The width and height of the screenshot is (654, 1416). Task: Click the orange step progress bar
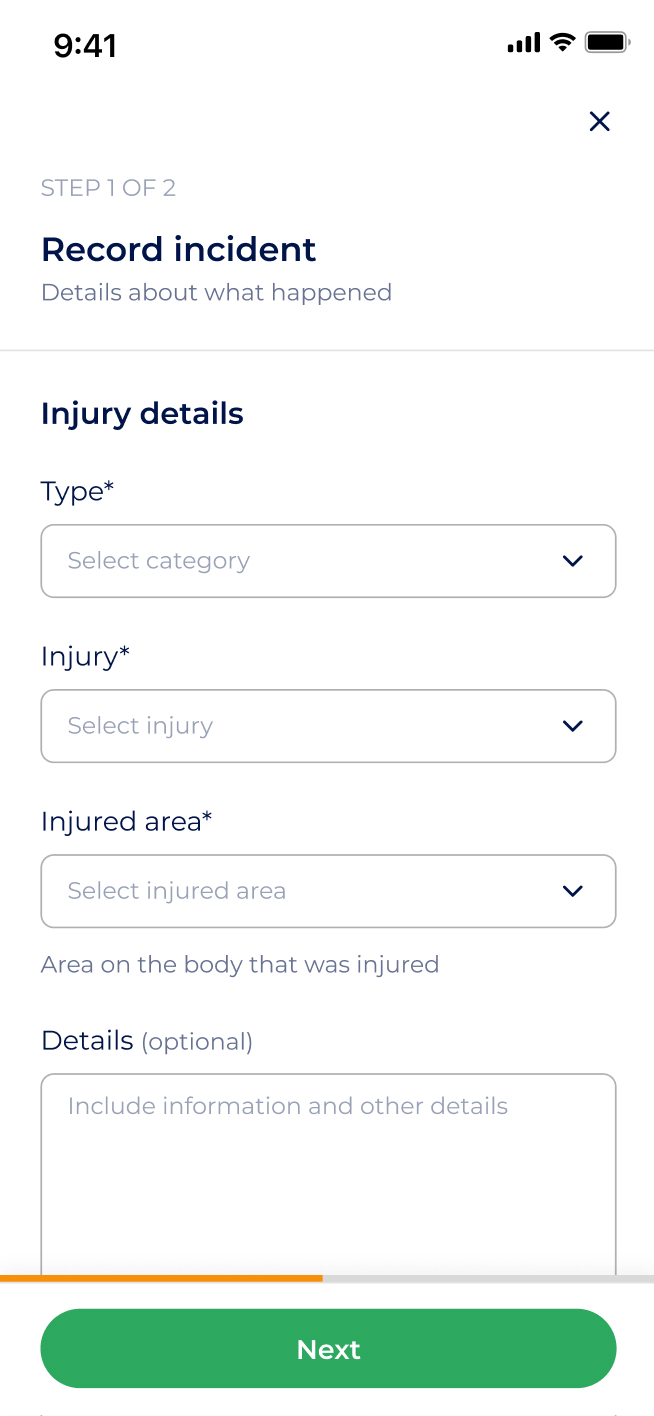[x=160, y=1278]
